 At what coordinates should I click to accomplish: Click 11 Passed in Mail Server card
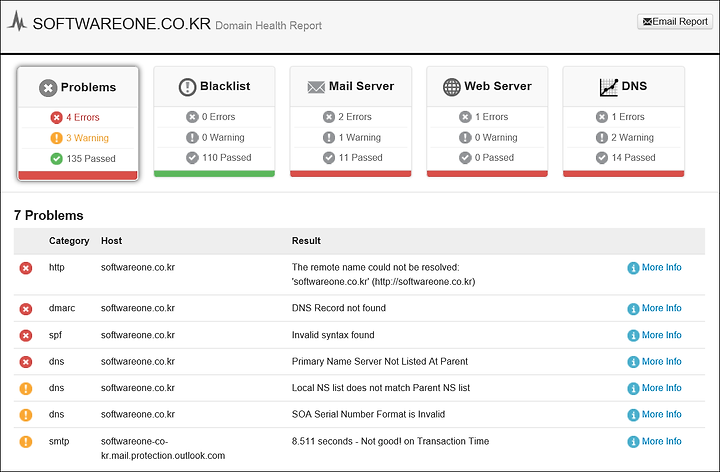click(360, 157)
